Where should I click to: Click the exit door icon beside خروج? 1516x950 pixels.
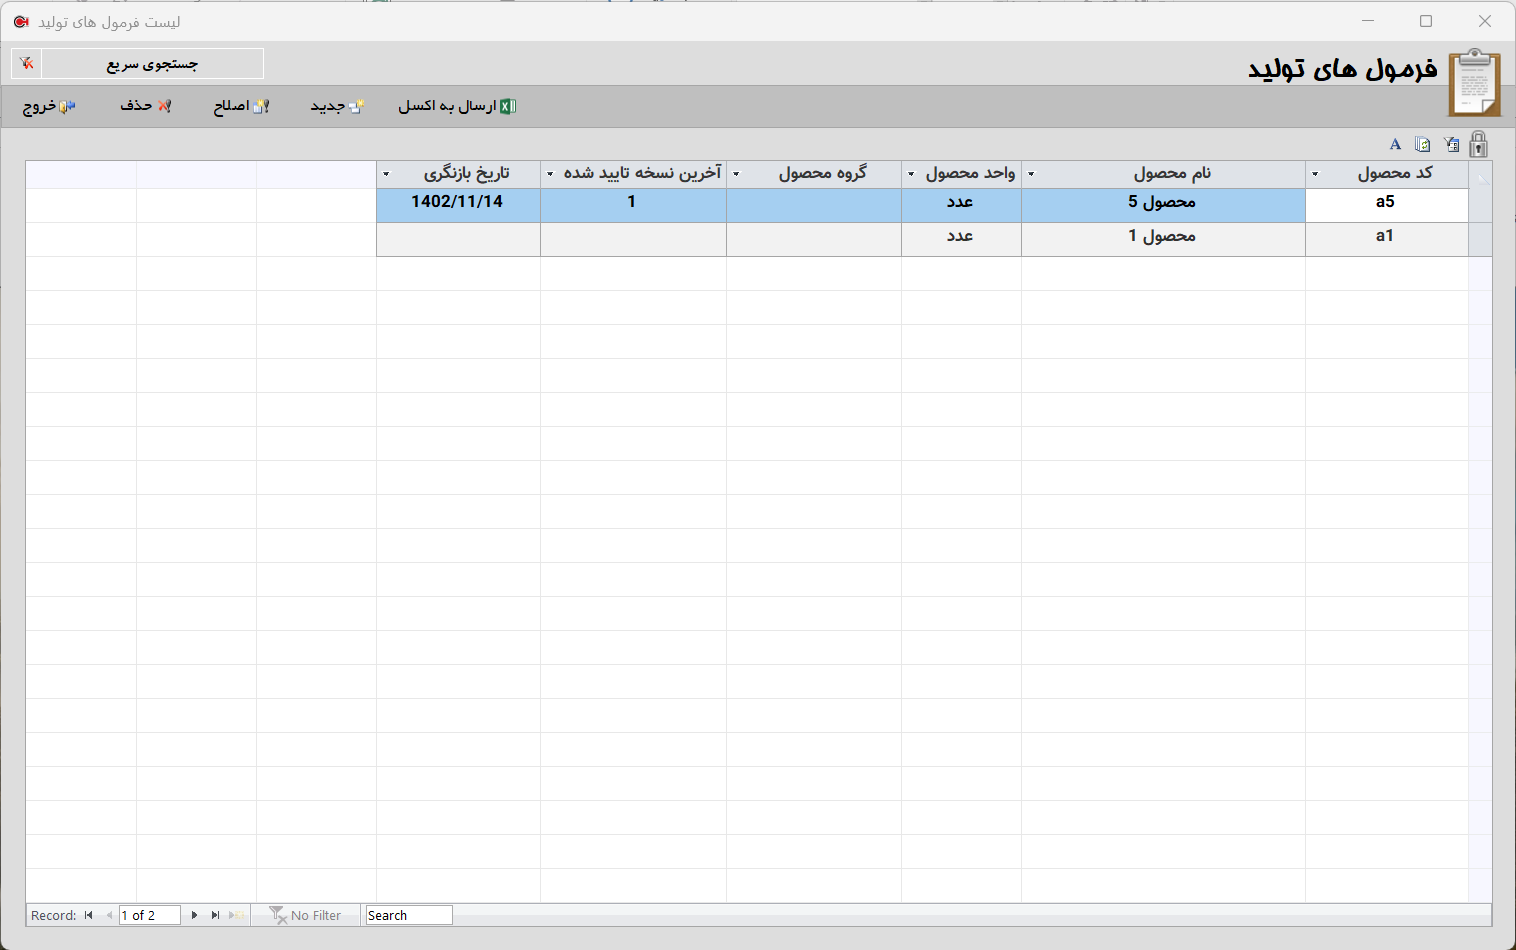[66, 105]
